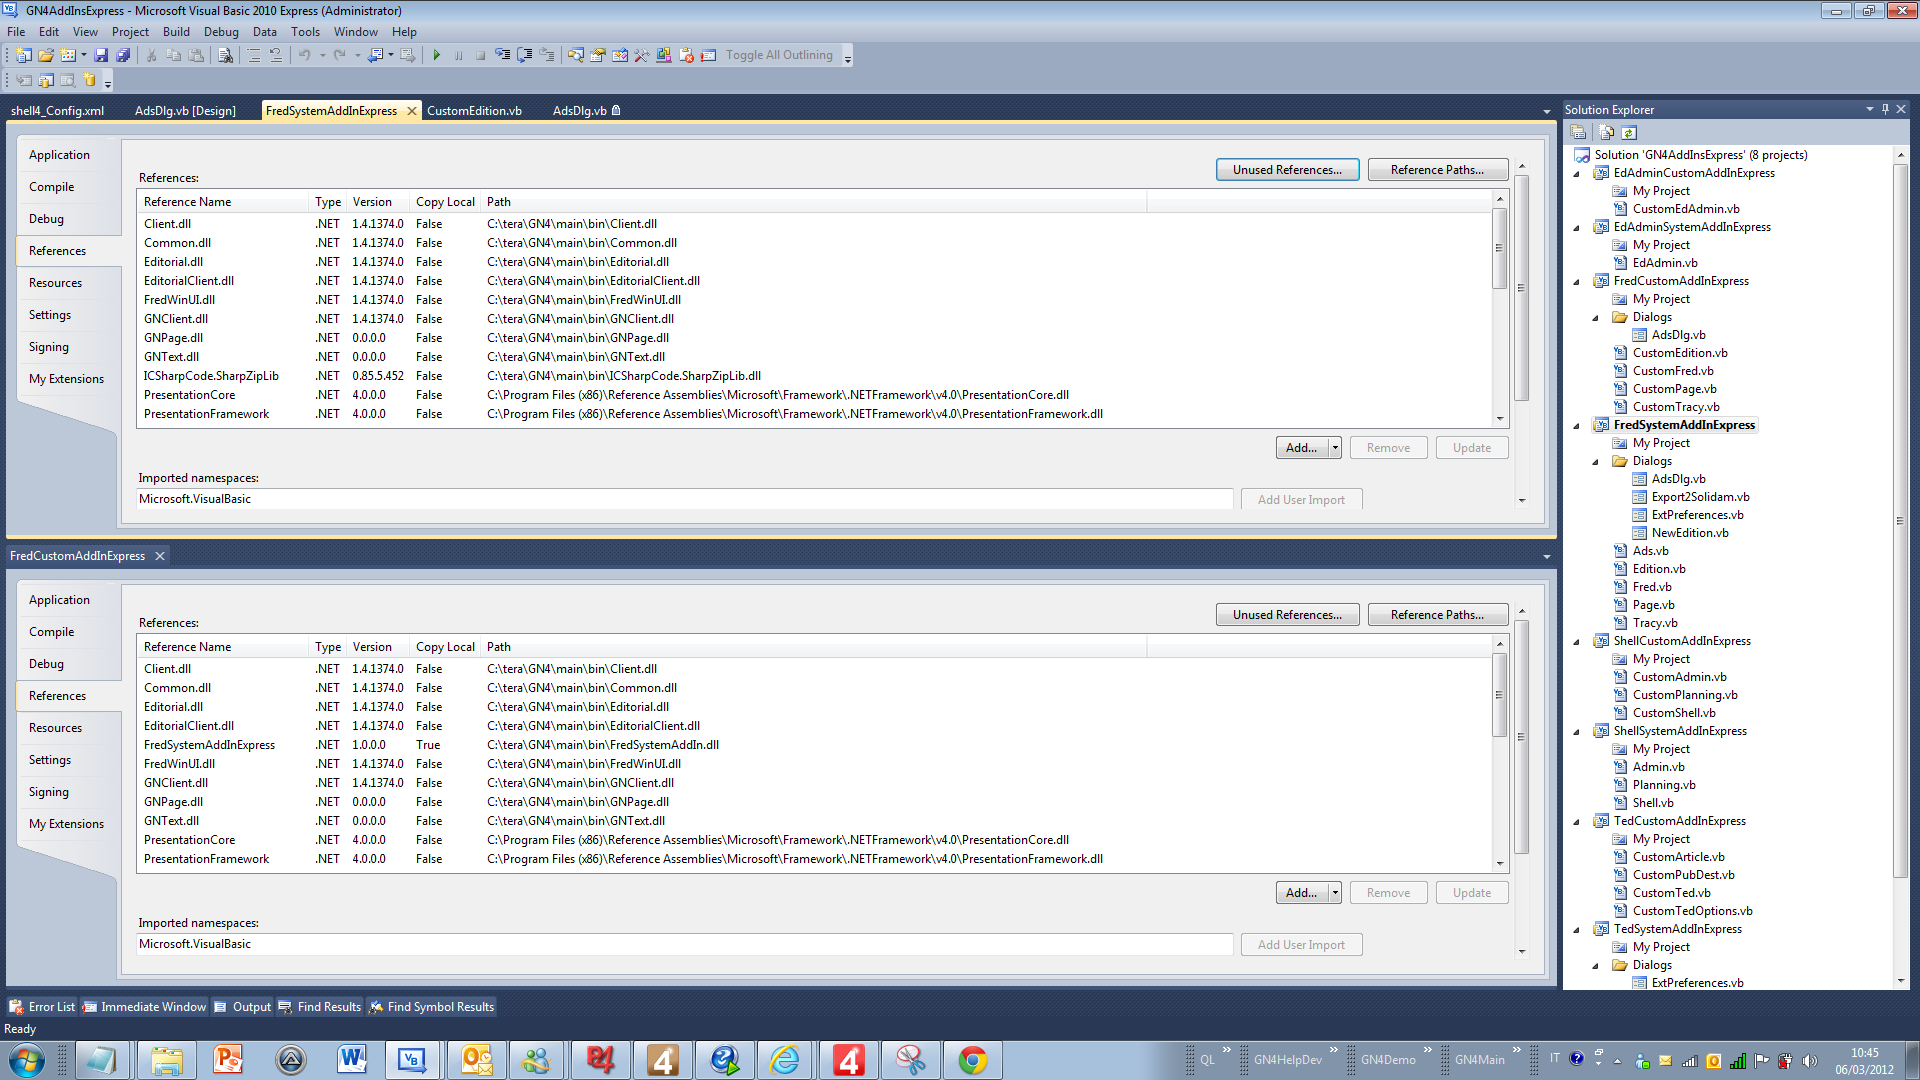The image size is (1920, 1080).
Task: Open the Solution Explorer toolbar icon with magnifier
Action: tap(576, 55)
